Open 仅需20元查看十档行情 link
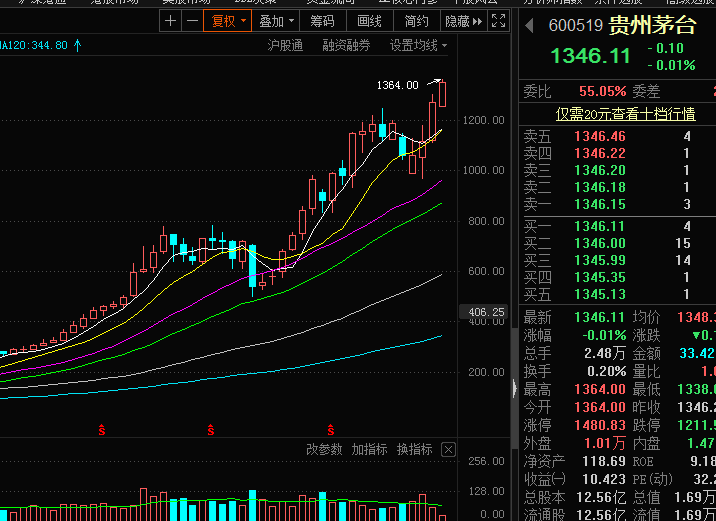Viewport: 716px width, 521px height. tap(626, 114)
